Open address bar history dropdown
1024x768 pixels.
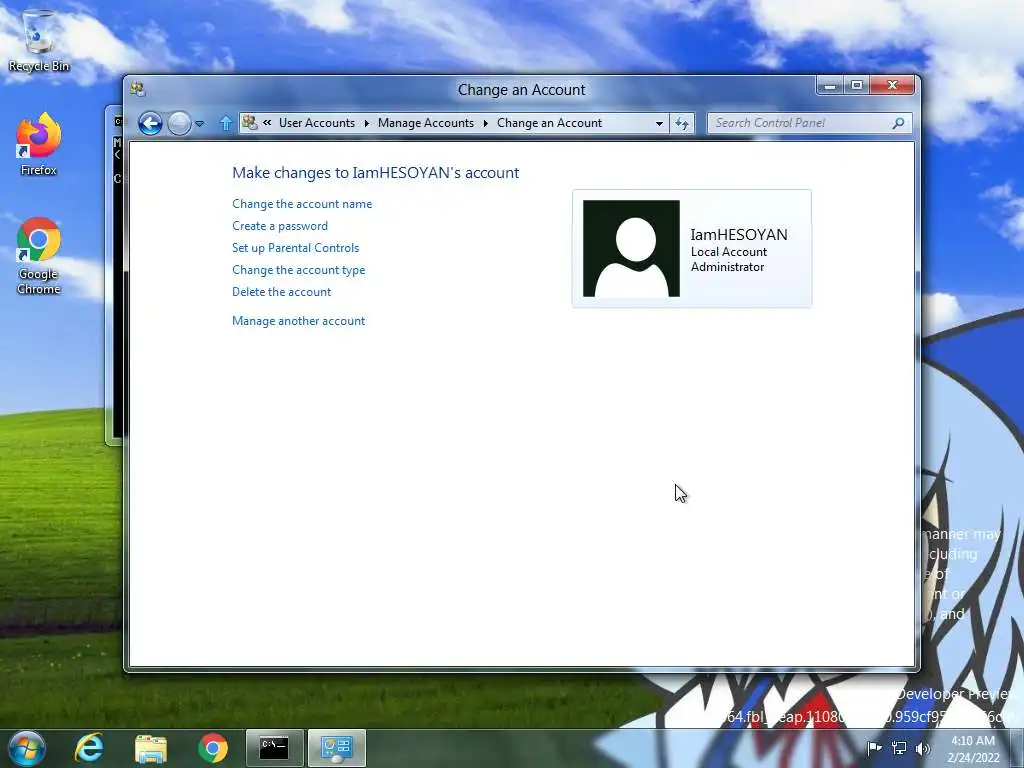click(660, 123)
